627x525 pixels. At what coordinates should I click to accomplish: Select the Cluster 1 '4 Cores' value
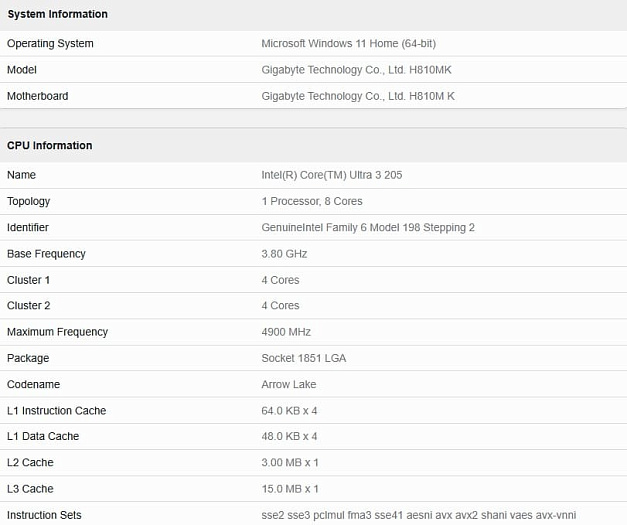280,280
